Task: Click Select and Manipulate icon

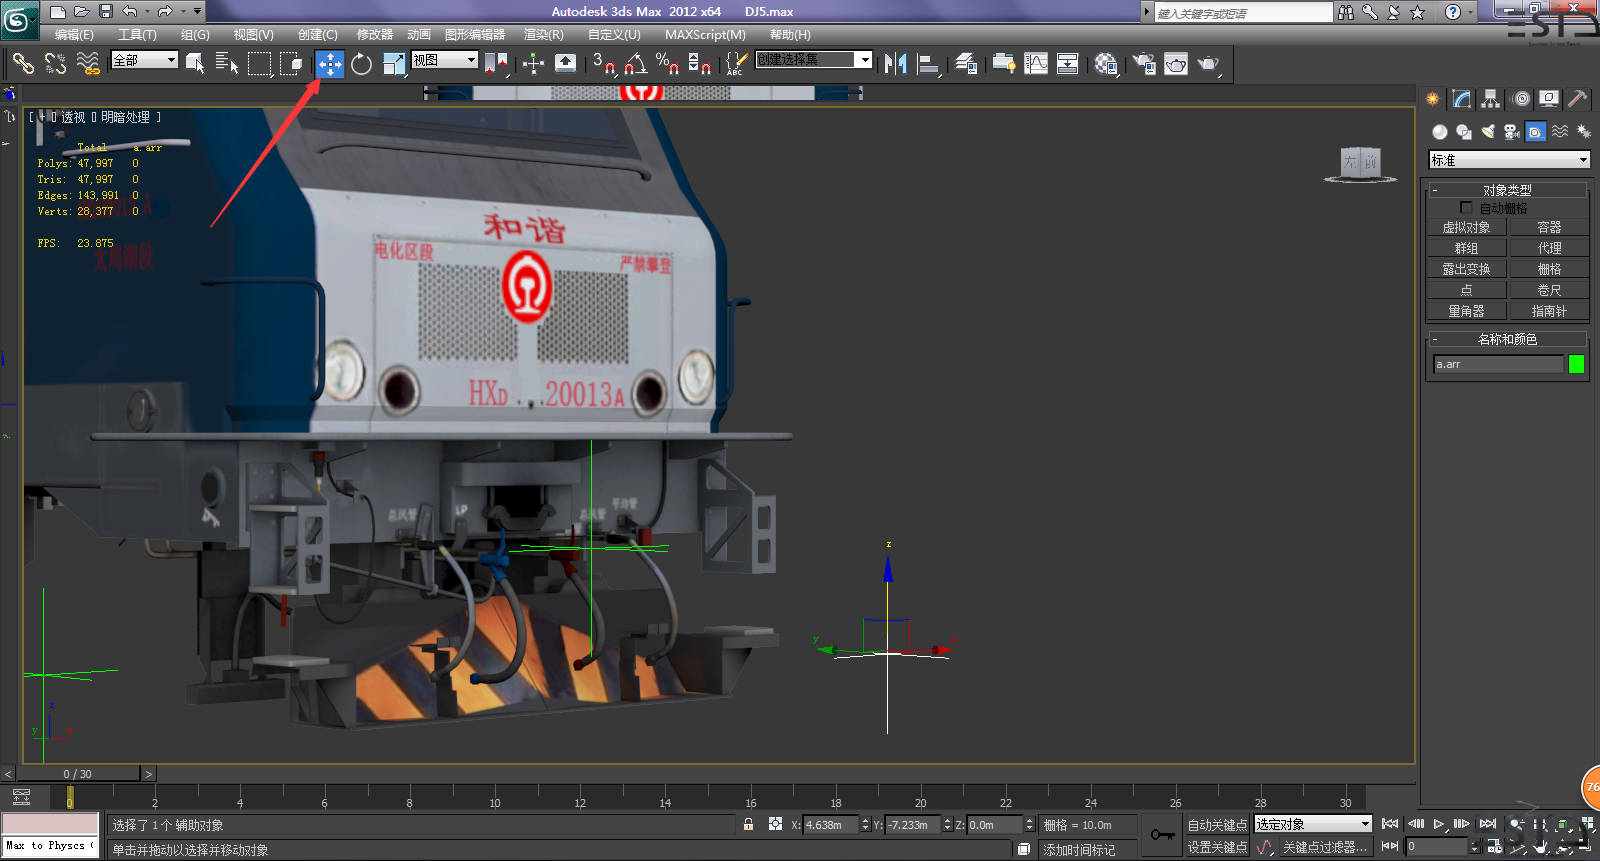Action: pos(533,64)
